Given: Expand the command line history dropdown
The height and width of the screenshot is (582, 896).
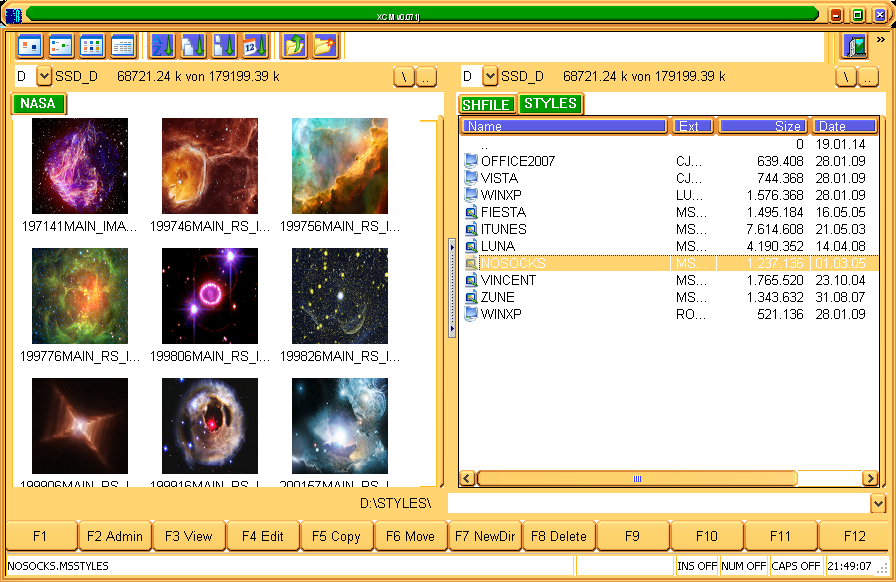Looking at the screenshot, I should (x=878, y=504).
